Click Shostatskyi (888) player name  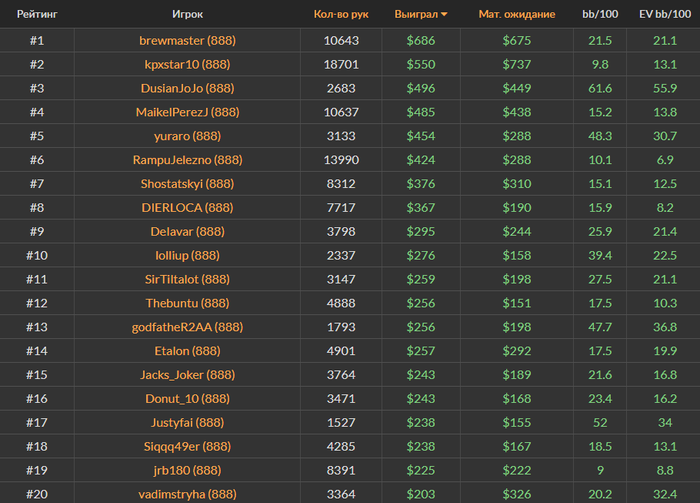point(188,184)
